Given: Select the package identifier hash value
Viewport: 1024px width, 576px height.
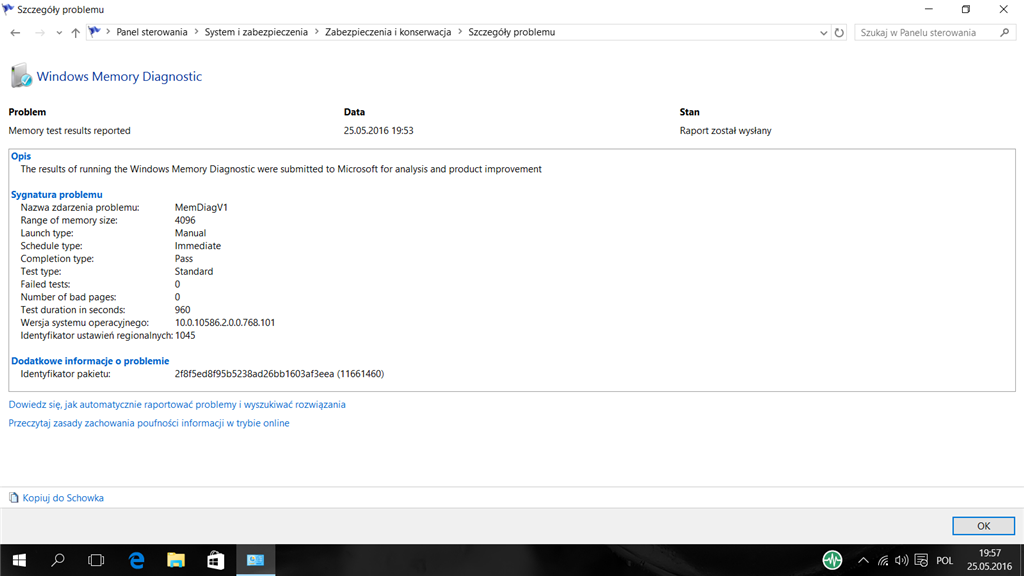Looking at the screenshot, I should point(279,374).
